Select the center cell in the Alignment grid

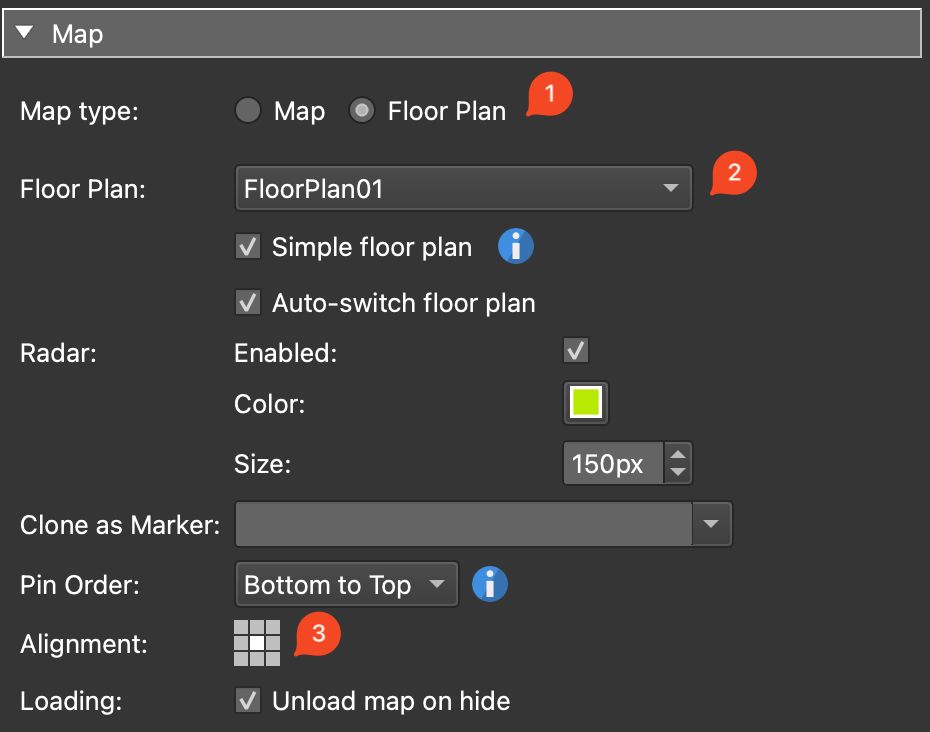coord(257,643)
